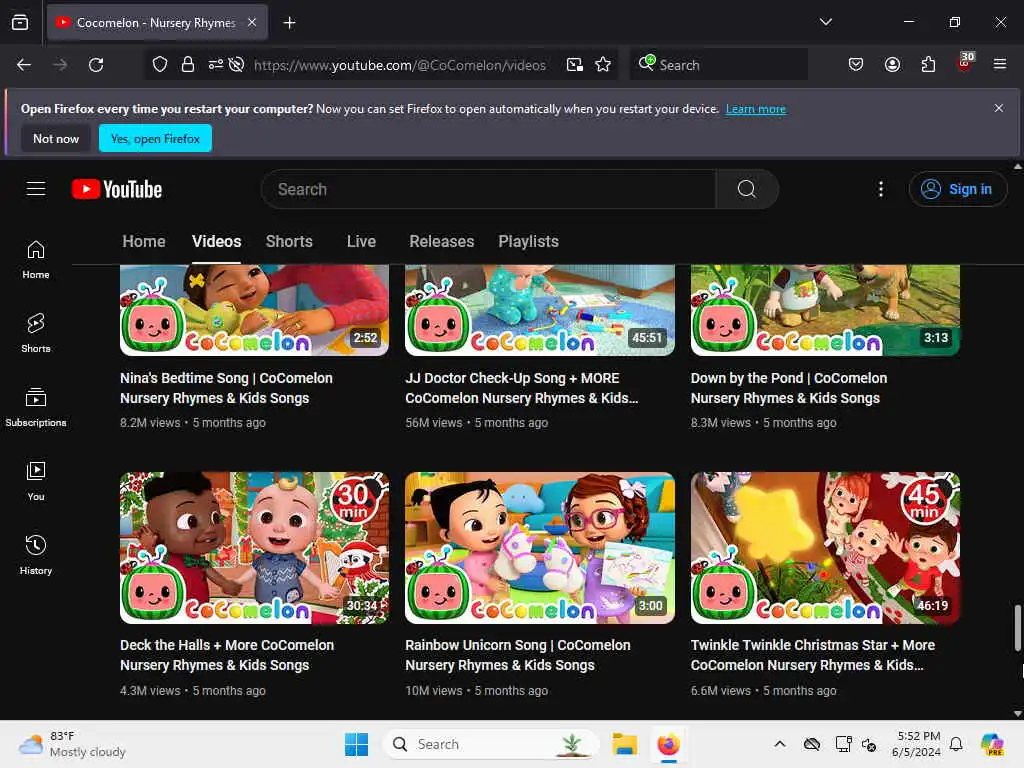Reload the page in Firefox
The width and height of the screenshot is (1024, 768).
coord(96,65)
